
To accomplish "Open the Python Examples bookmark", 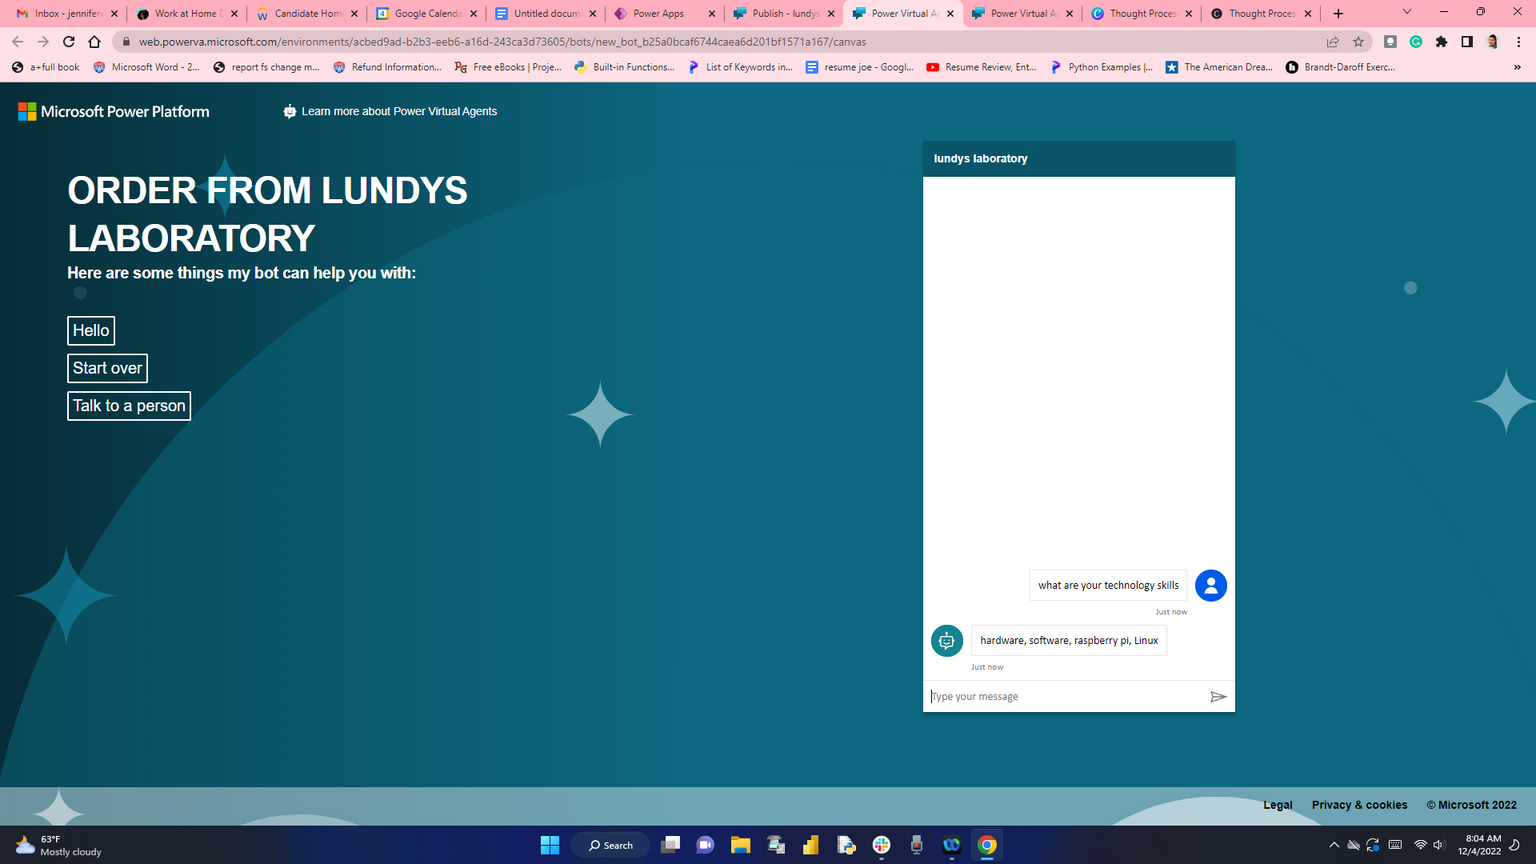I will click(x=1101, y=67).
